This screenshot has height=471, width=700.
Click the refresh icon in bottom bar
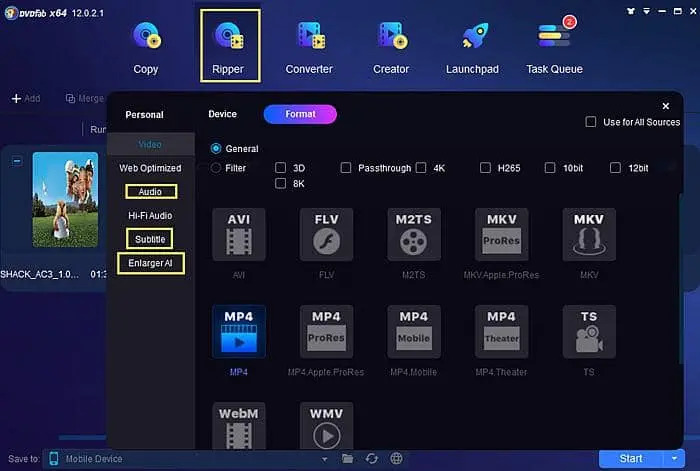pyautogui.click(x=371, y=458)
